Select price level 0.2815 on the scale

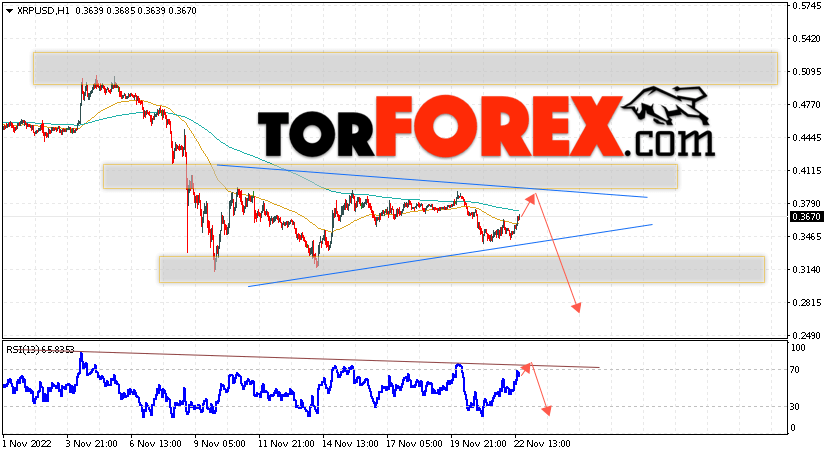pos(806,302)
